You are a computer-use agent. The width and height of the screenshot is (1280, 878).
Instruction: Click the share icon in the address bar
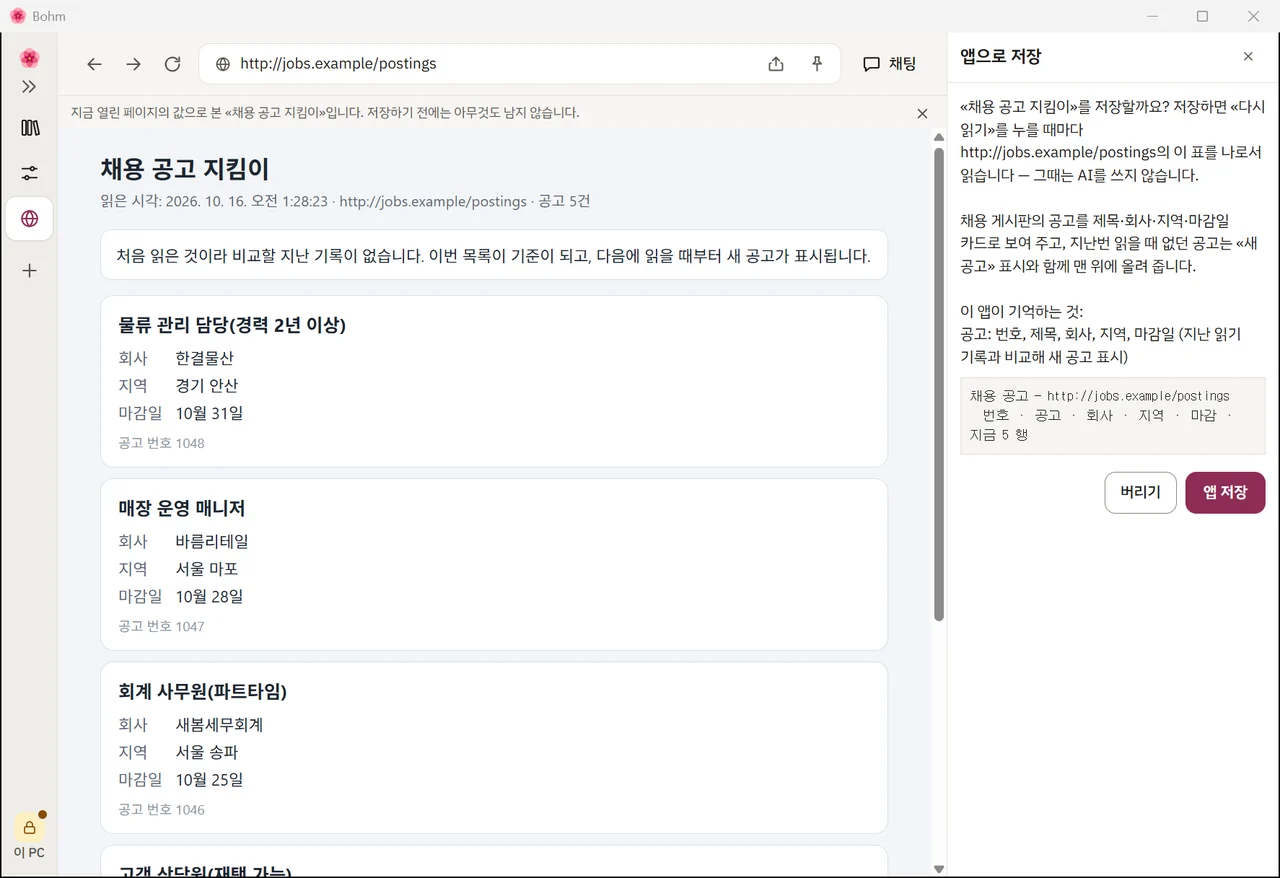pyautogui.click(x=776, y=64)
